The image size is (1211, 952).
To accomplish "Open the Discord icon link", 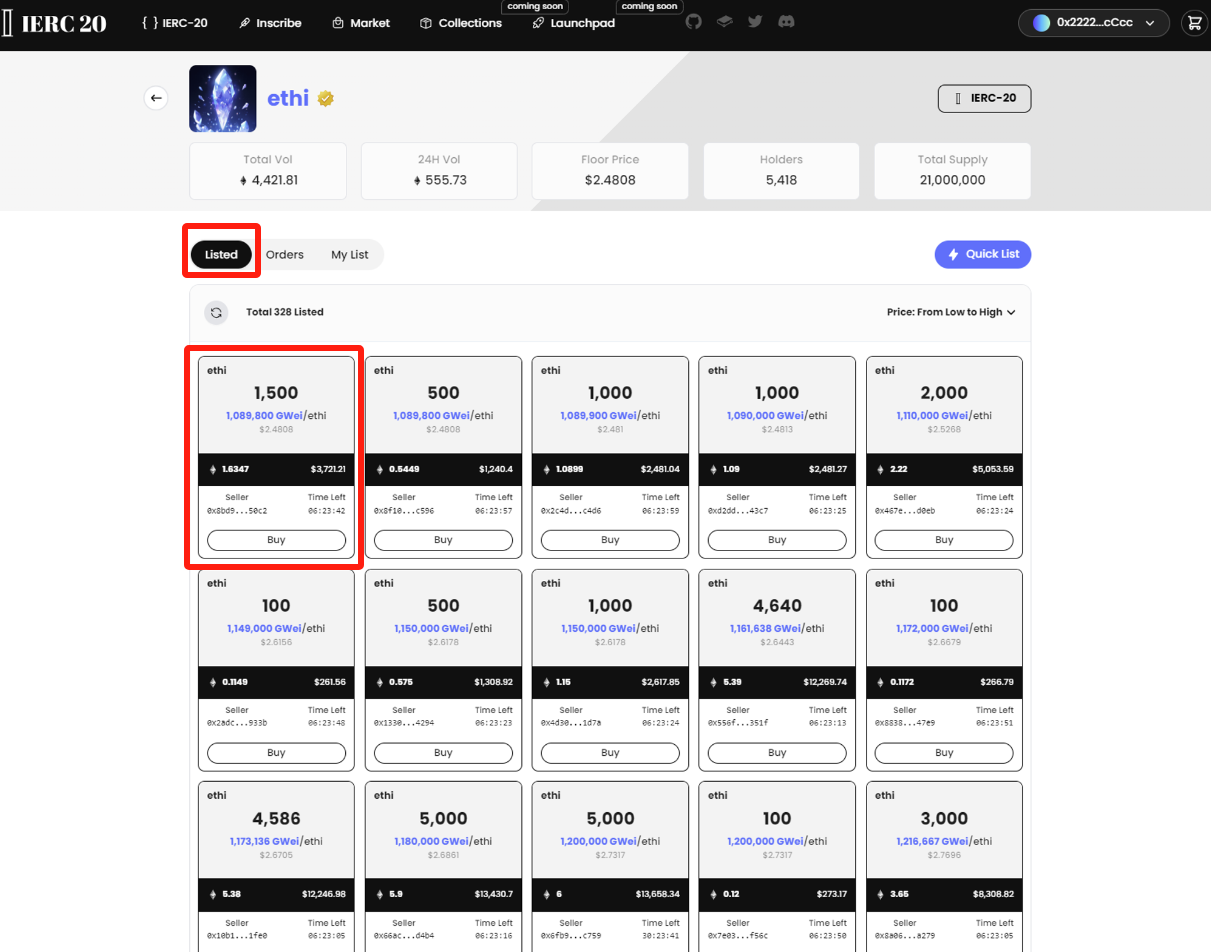I will (786, 22).
